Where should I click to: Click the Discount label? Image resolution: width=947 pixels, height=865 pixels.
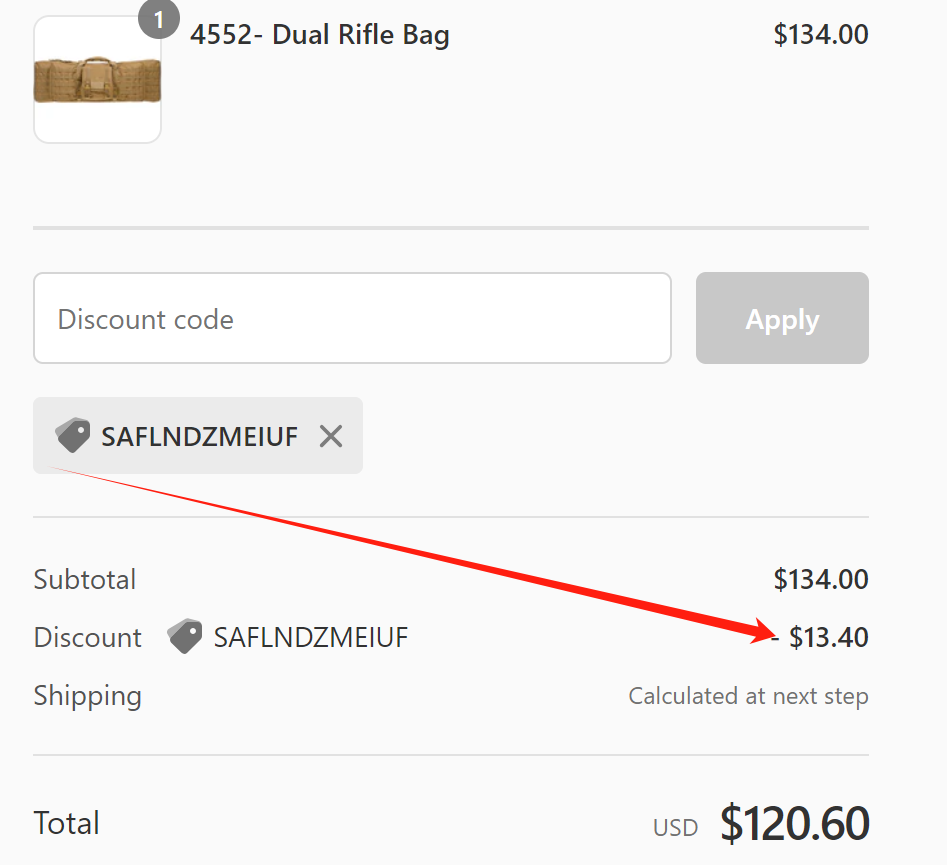(88, 637)
